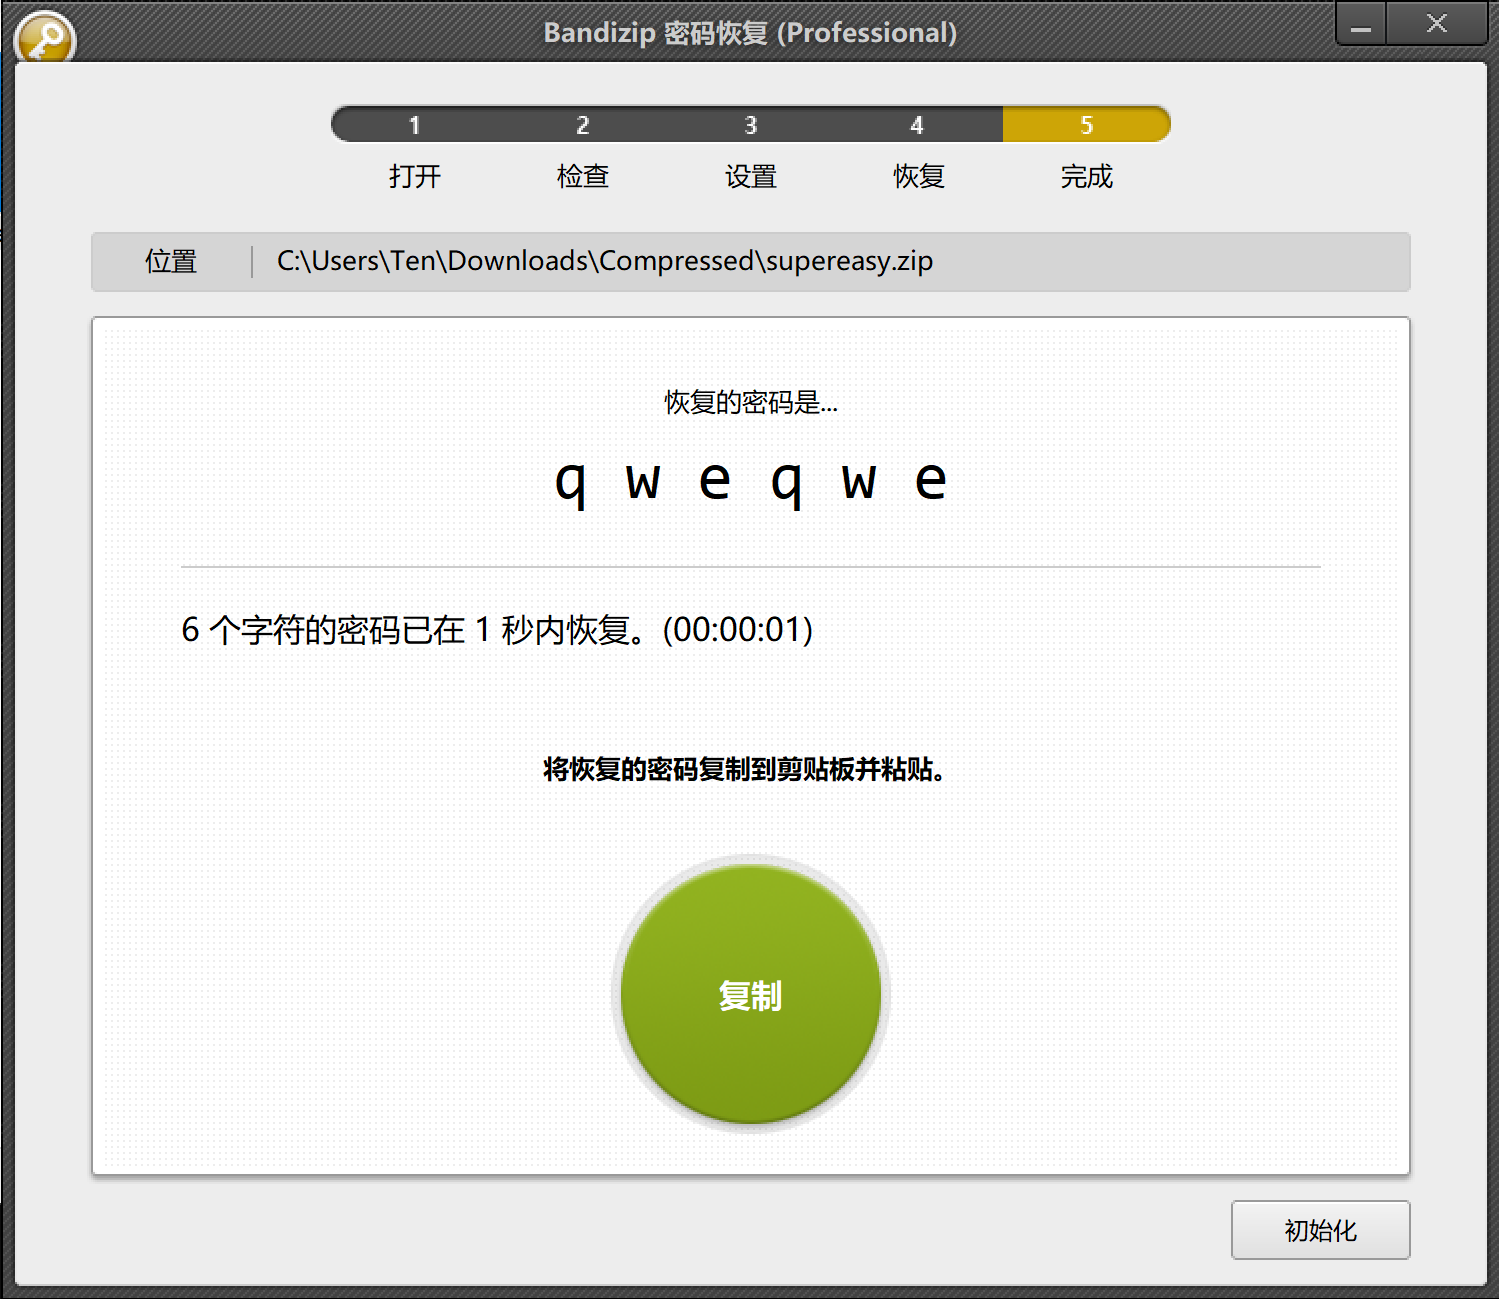Minimize the Bandizip password recovery window

pos(1361,24)
